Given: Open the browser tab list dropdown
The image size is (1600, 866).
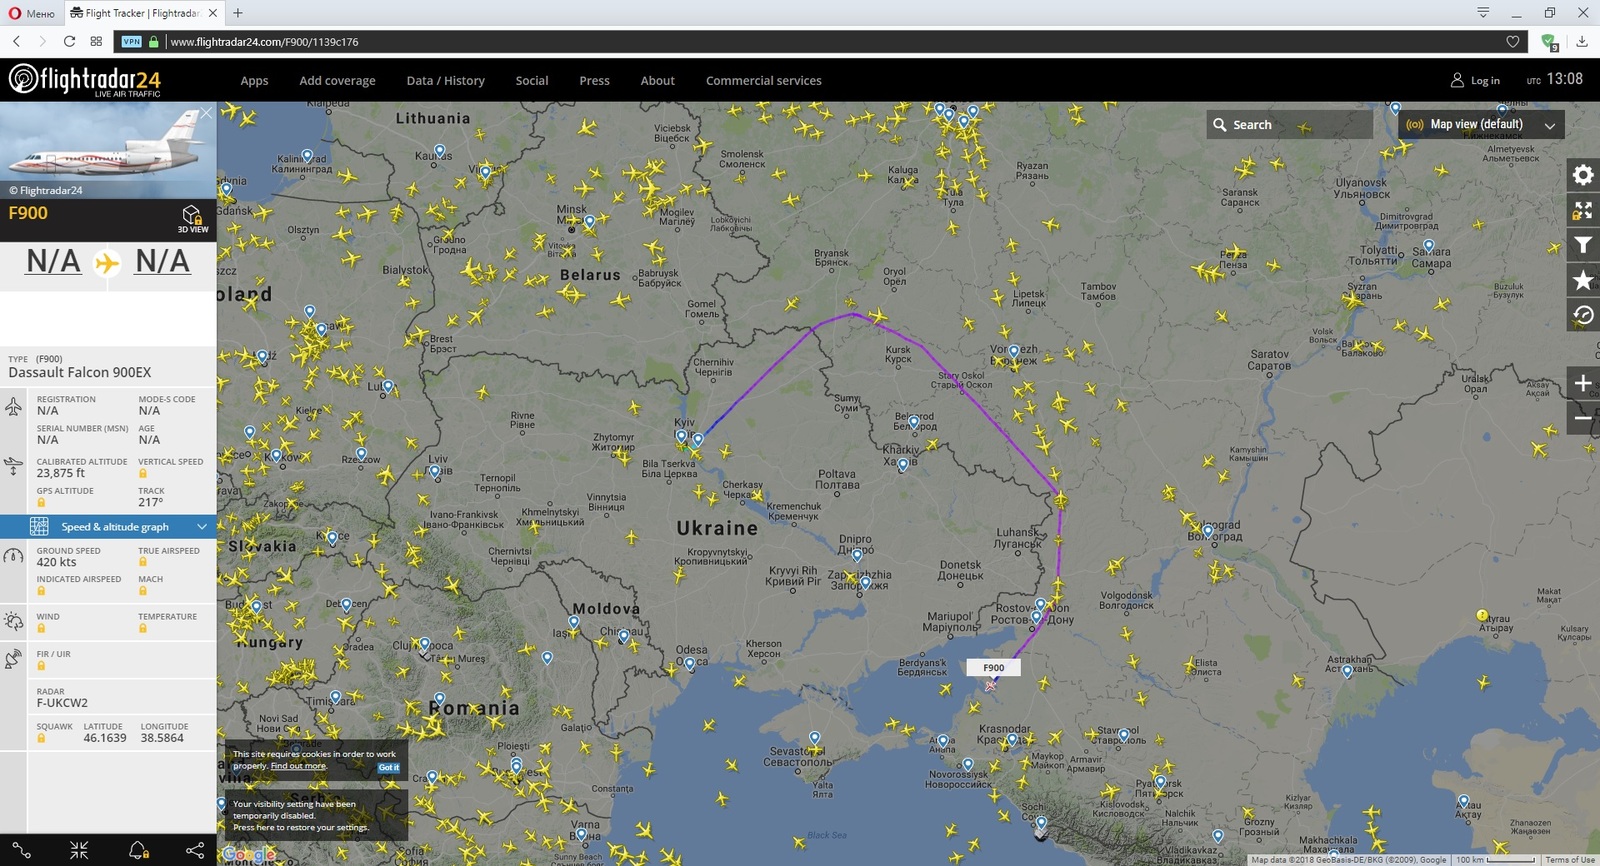Looking at the screenshot, I should pyautogui.click(x=1483, y=13).
